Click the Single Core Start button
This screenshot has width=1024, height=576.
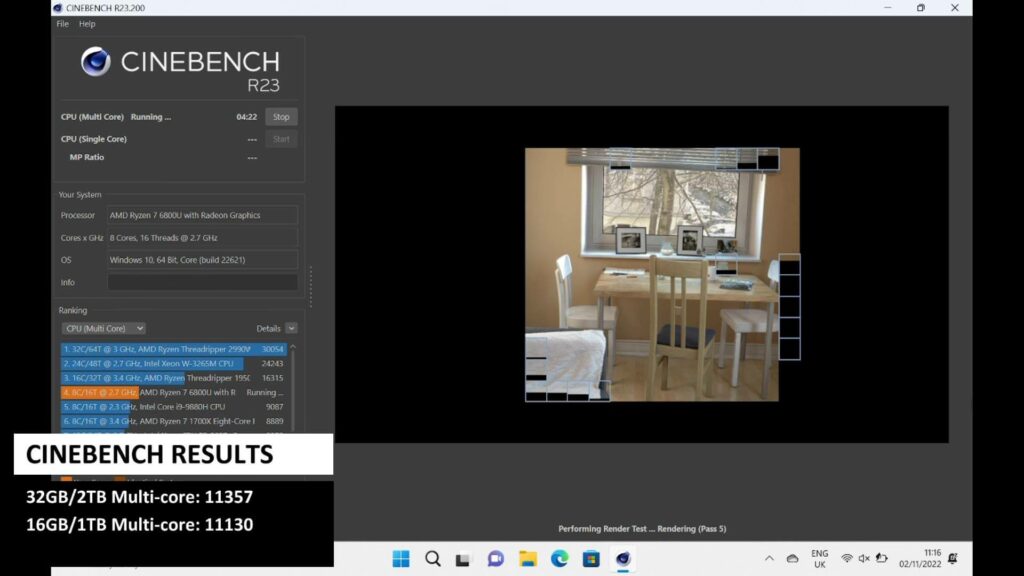tap(281, 139)
